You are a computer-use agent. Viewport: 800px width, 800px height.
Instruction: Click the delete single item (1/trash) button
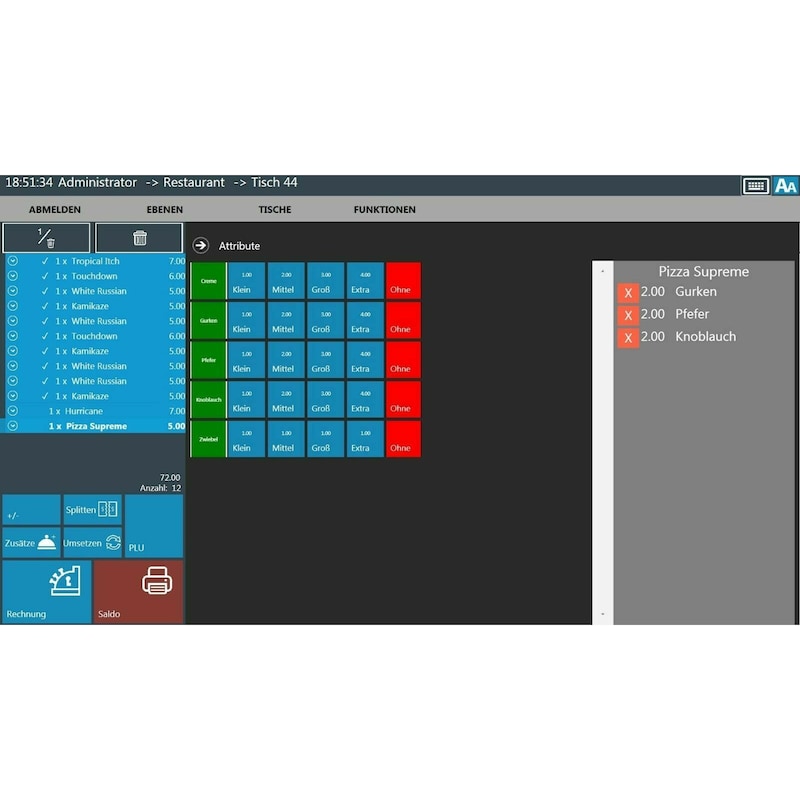[x=46, y=238]
